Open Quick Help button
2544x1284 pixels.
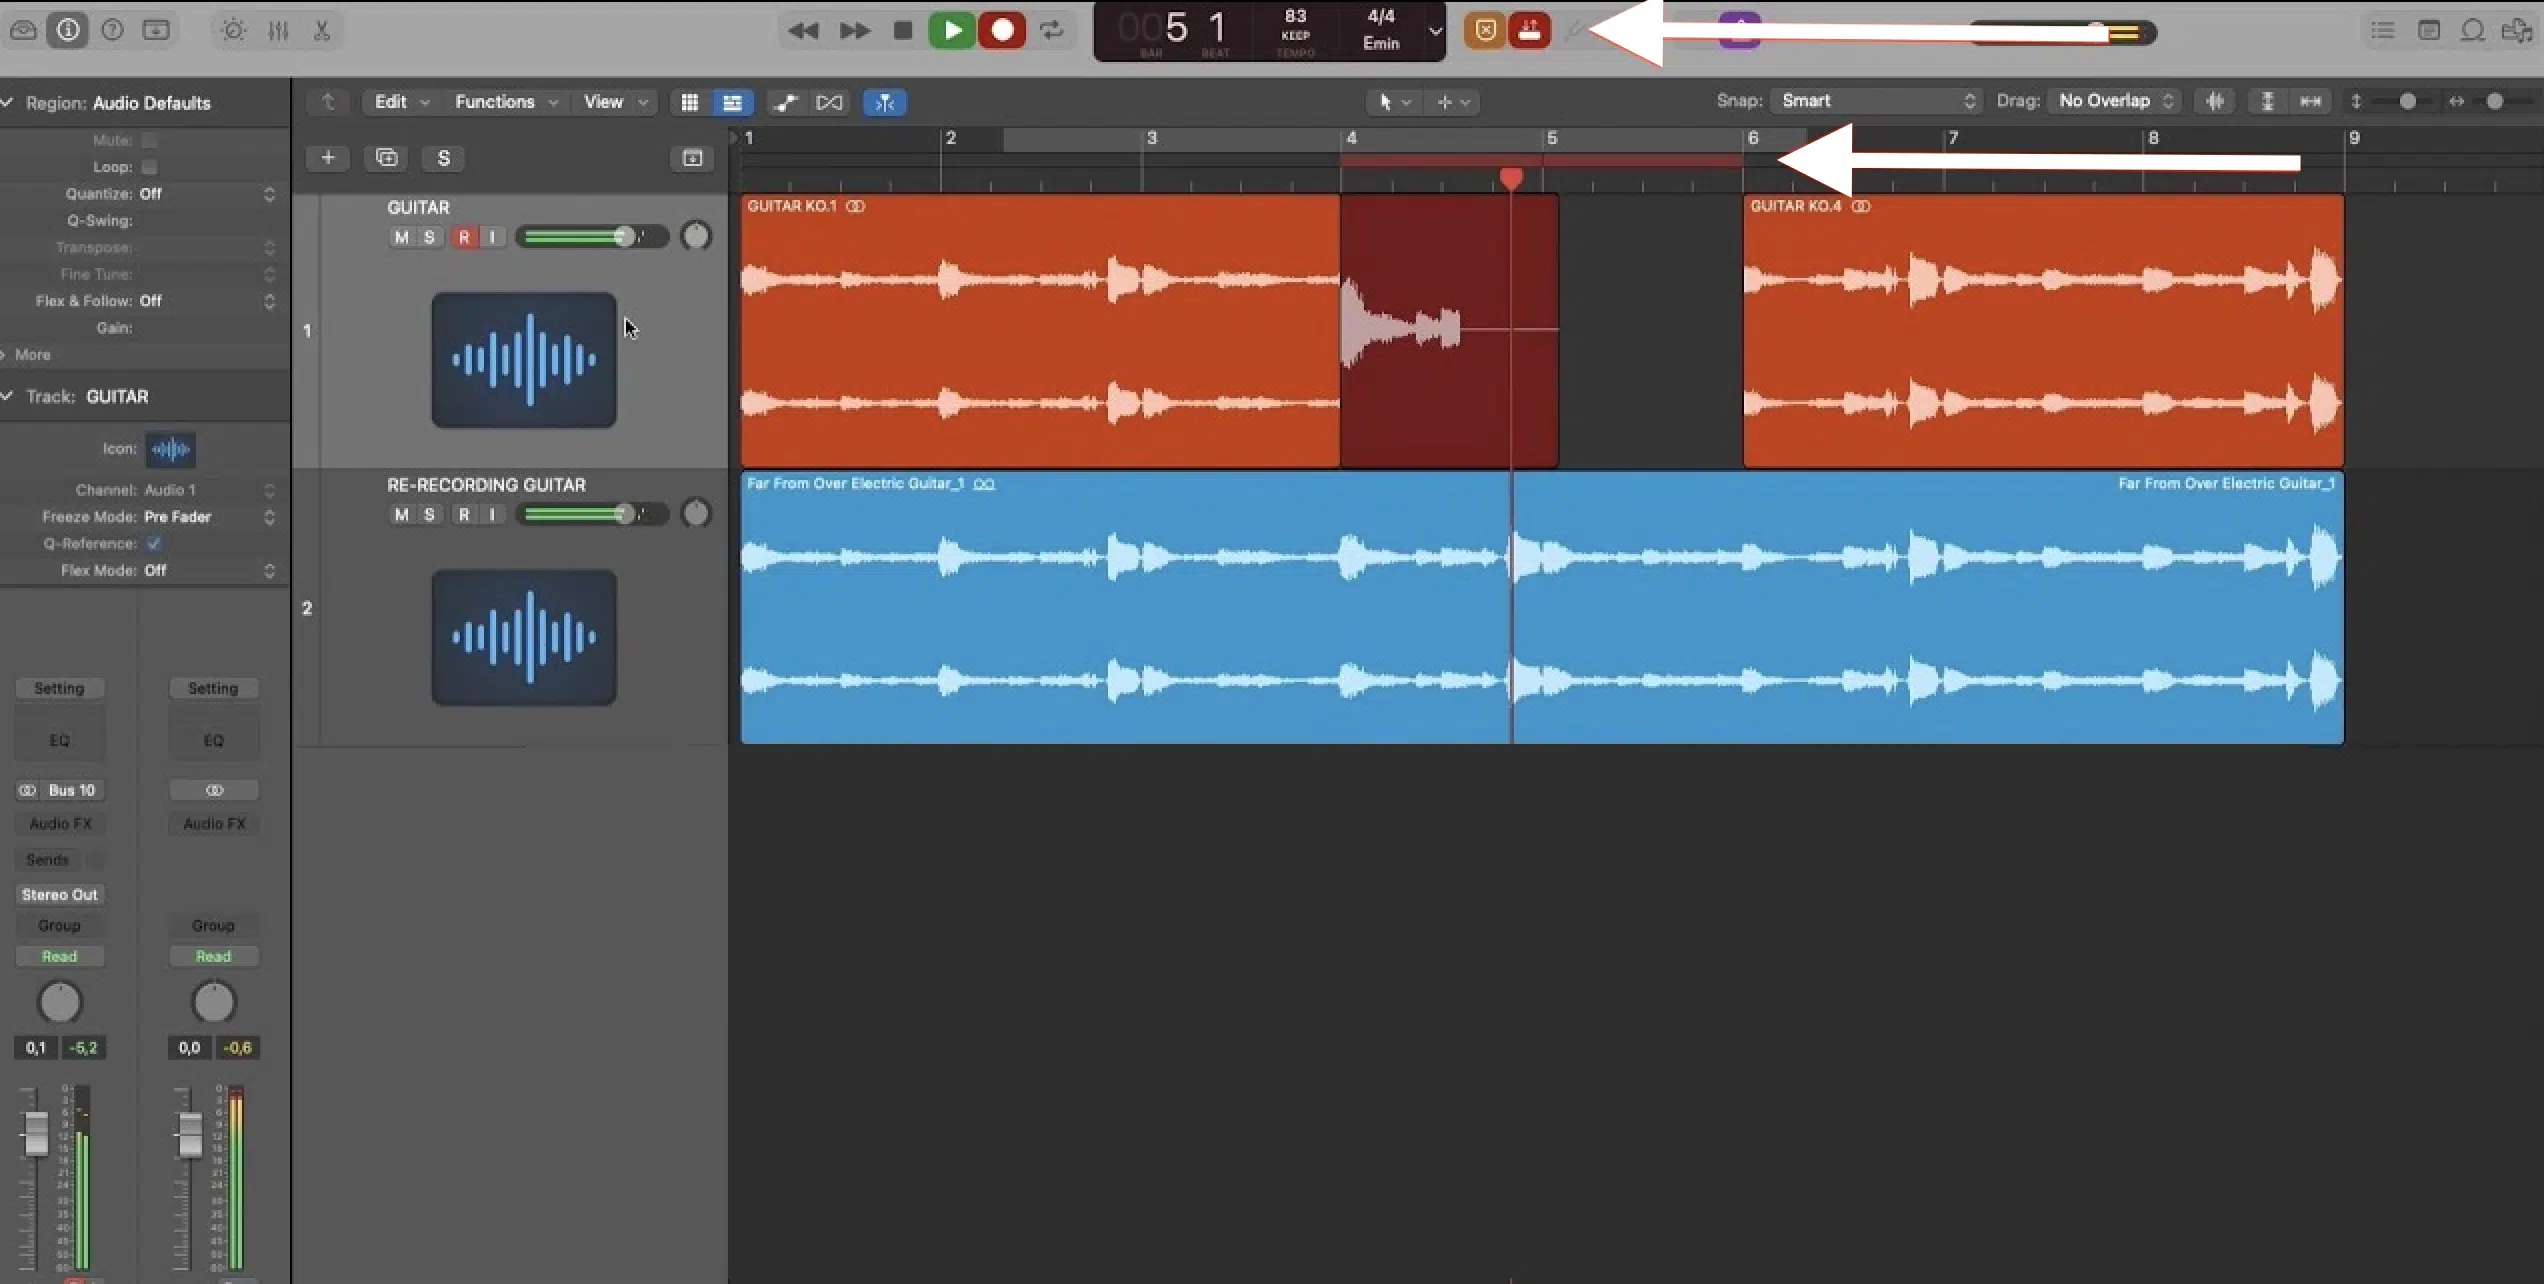(x=112, y=30)
